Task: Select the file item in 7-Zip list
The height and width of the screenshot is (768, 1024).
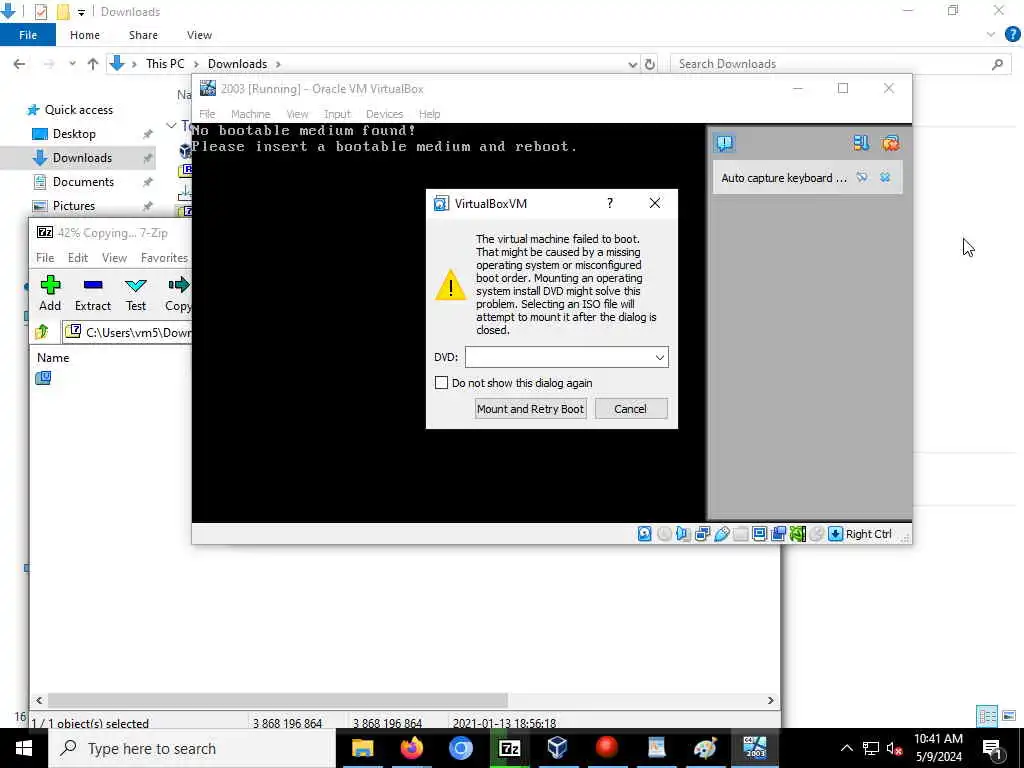Action: 43,378
